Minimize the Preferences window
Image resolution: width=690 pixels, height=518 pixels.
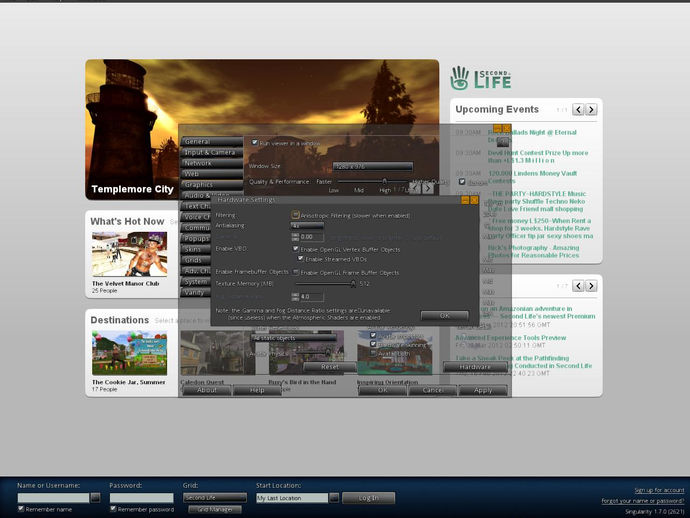pos(498,129)
